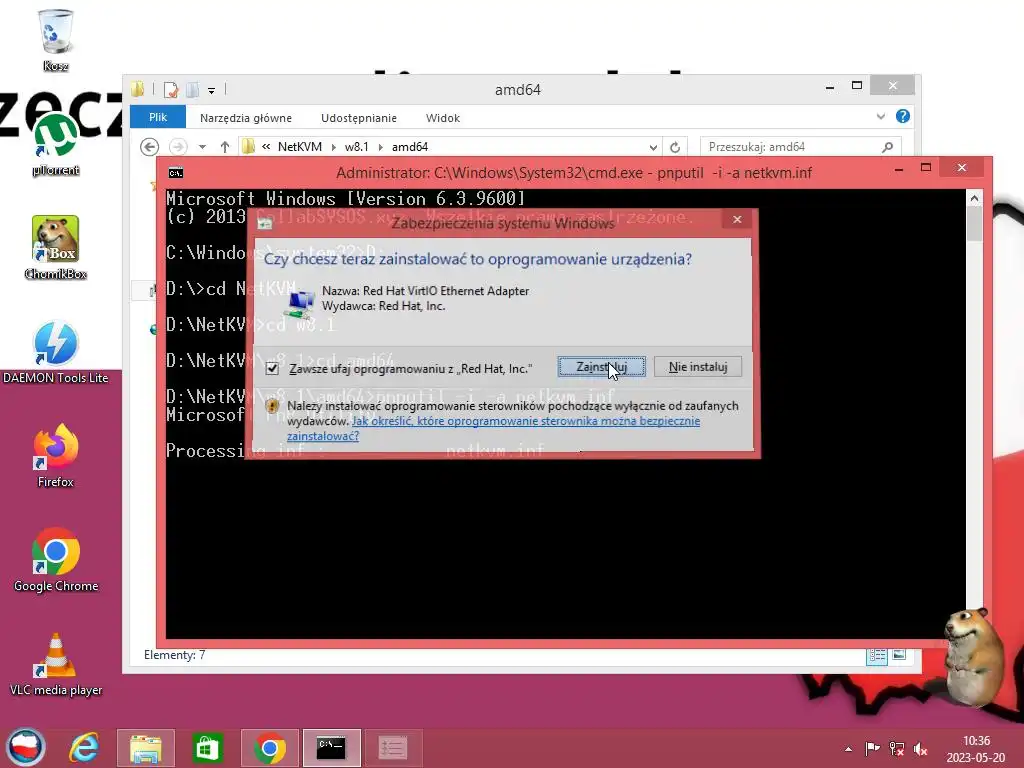Viewport: 1024px width, 768px height.
Task: Open the Plik tab in Explorer
Action: [x=157, y=118]
